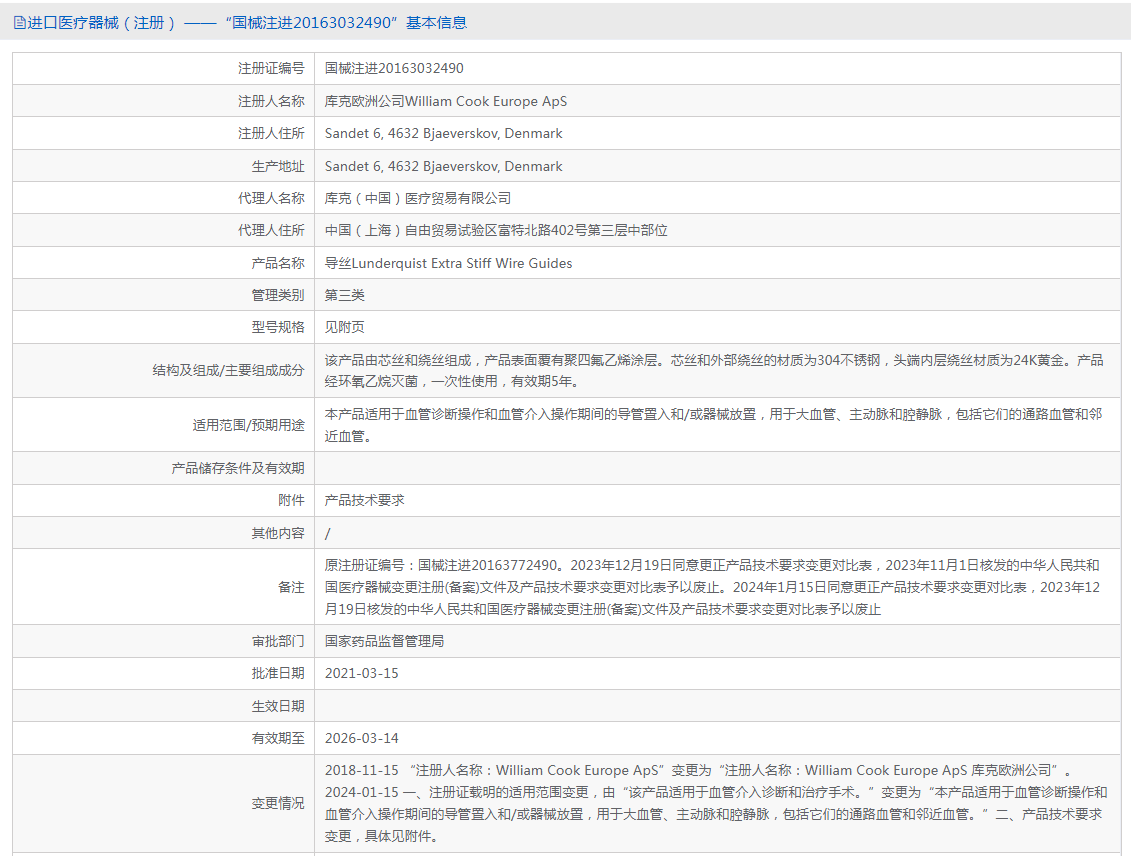This screenshot has width=1131, height=856.
Task: Select remark text starting 原注册证编号：国械注进20163772490
Action: 713,588
